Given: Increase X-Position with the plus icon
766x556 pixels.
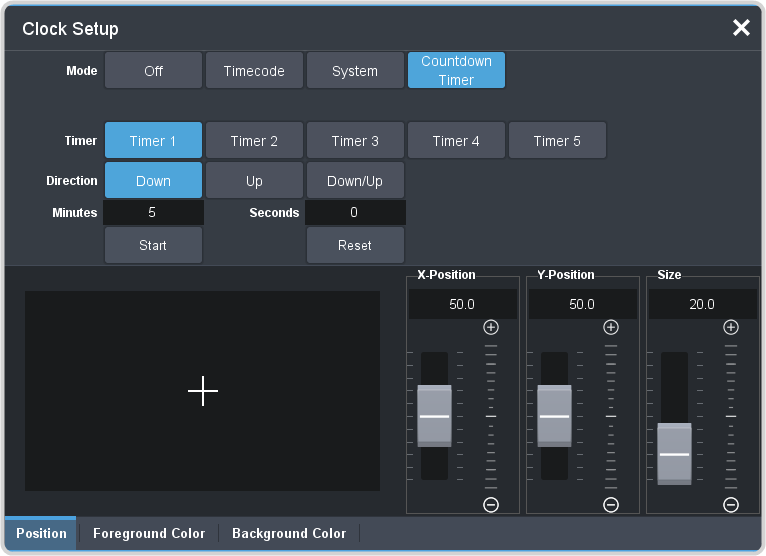Looking at the screenshot, I should tap(490, 327).
